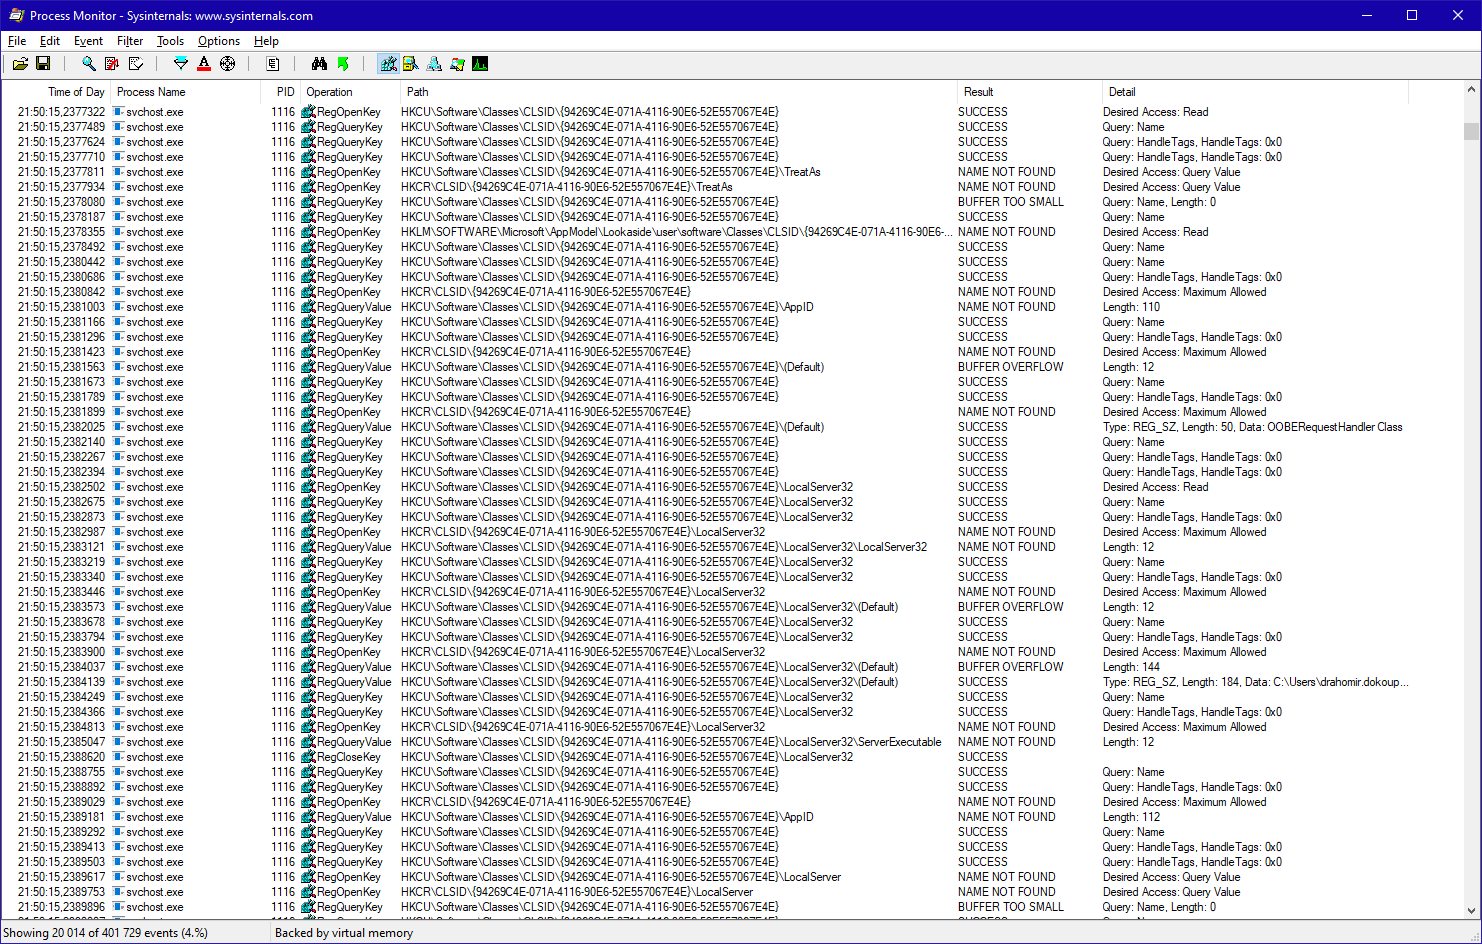The image size is (1482, 944).
Task: Toggle Show File System Activity
Action: [x=411, y=64]
